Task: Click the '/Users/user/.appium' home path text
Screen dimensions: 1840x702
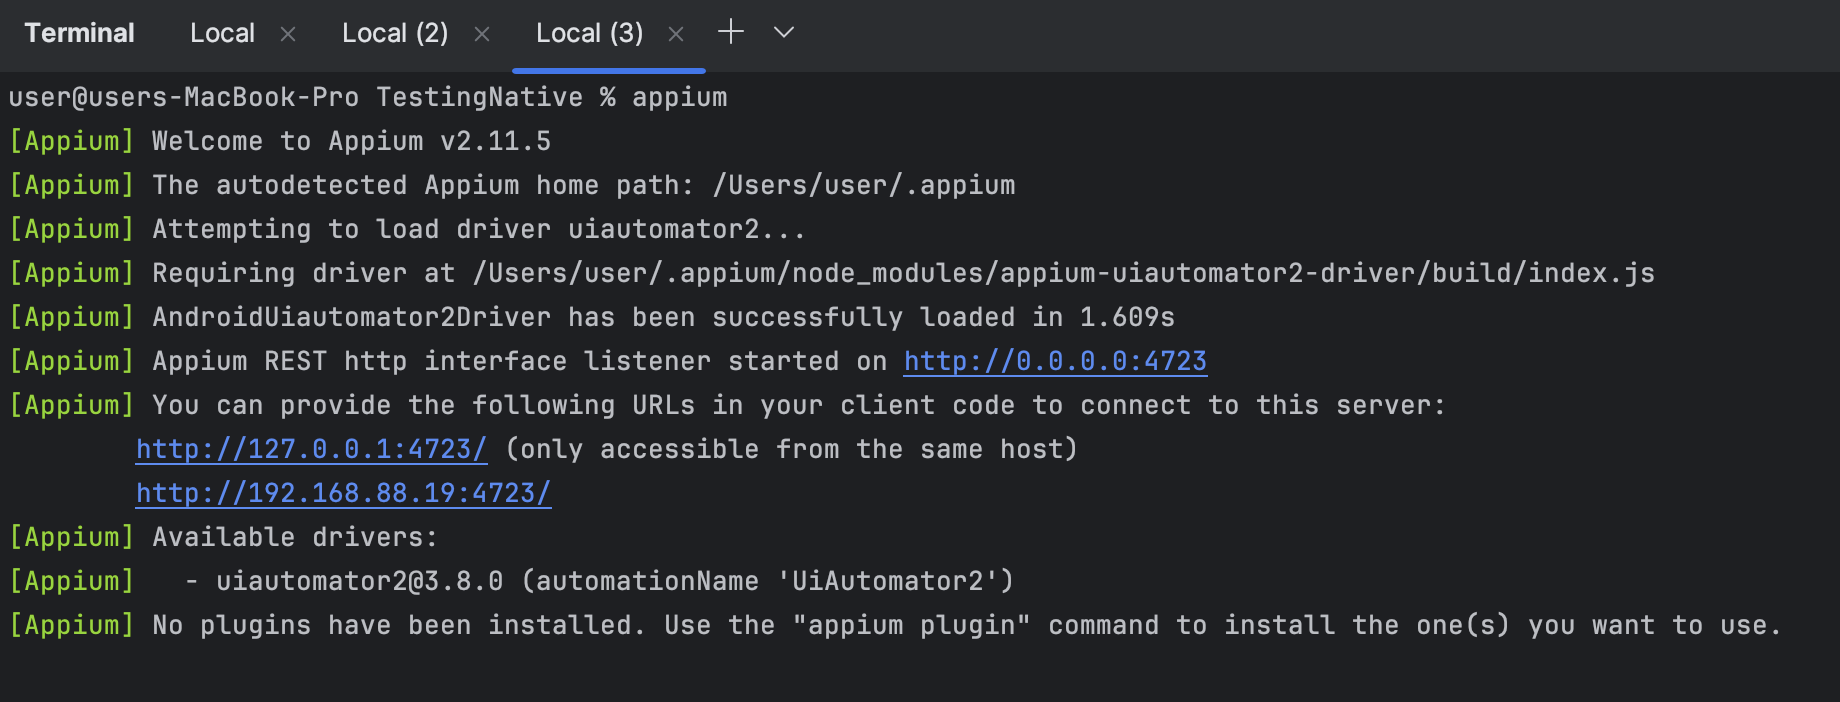Action: (864, 185)
